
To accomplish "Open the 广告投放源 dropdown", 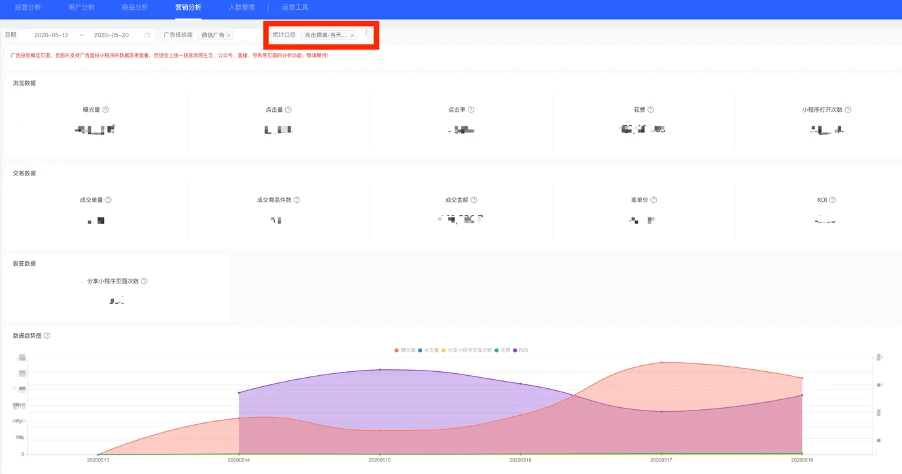I will point(229,35).
